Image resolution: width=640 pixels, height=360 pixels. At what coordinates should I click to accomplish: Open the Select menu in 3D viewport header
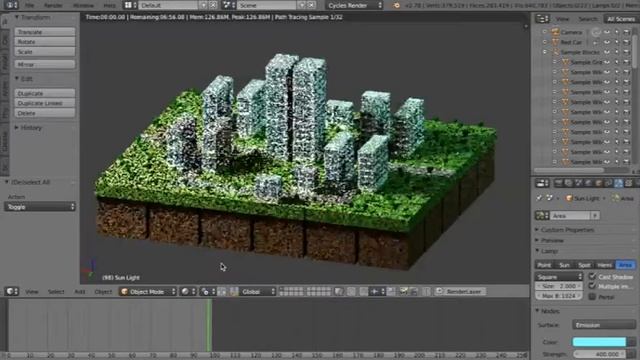tap(56, 291)
